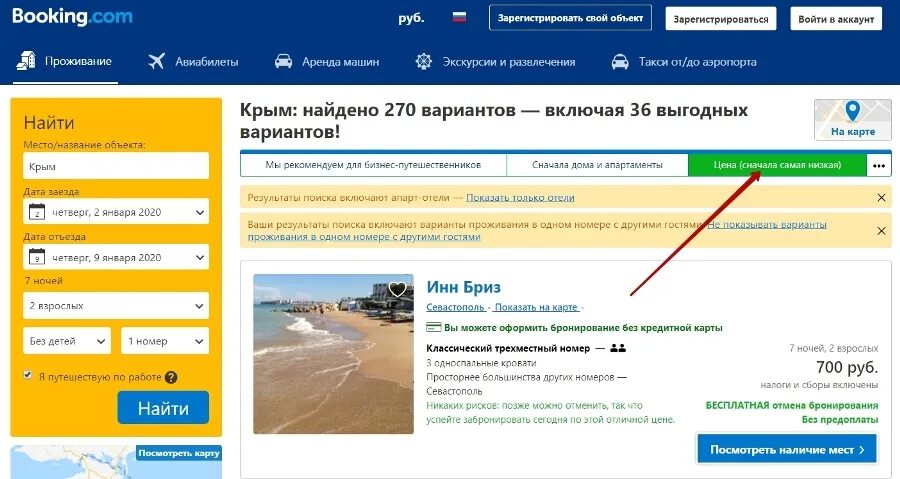Click the check-out calendar icon

point(37,258)
